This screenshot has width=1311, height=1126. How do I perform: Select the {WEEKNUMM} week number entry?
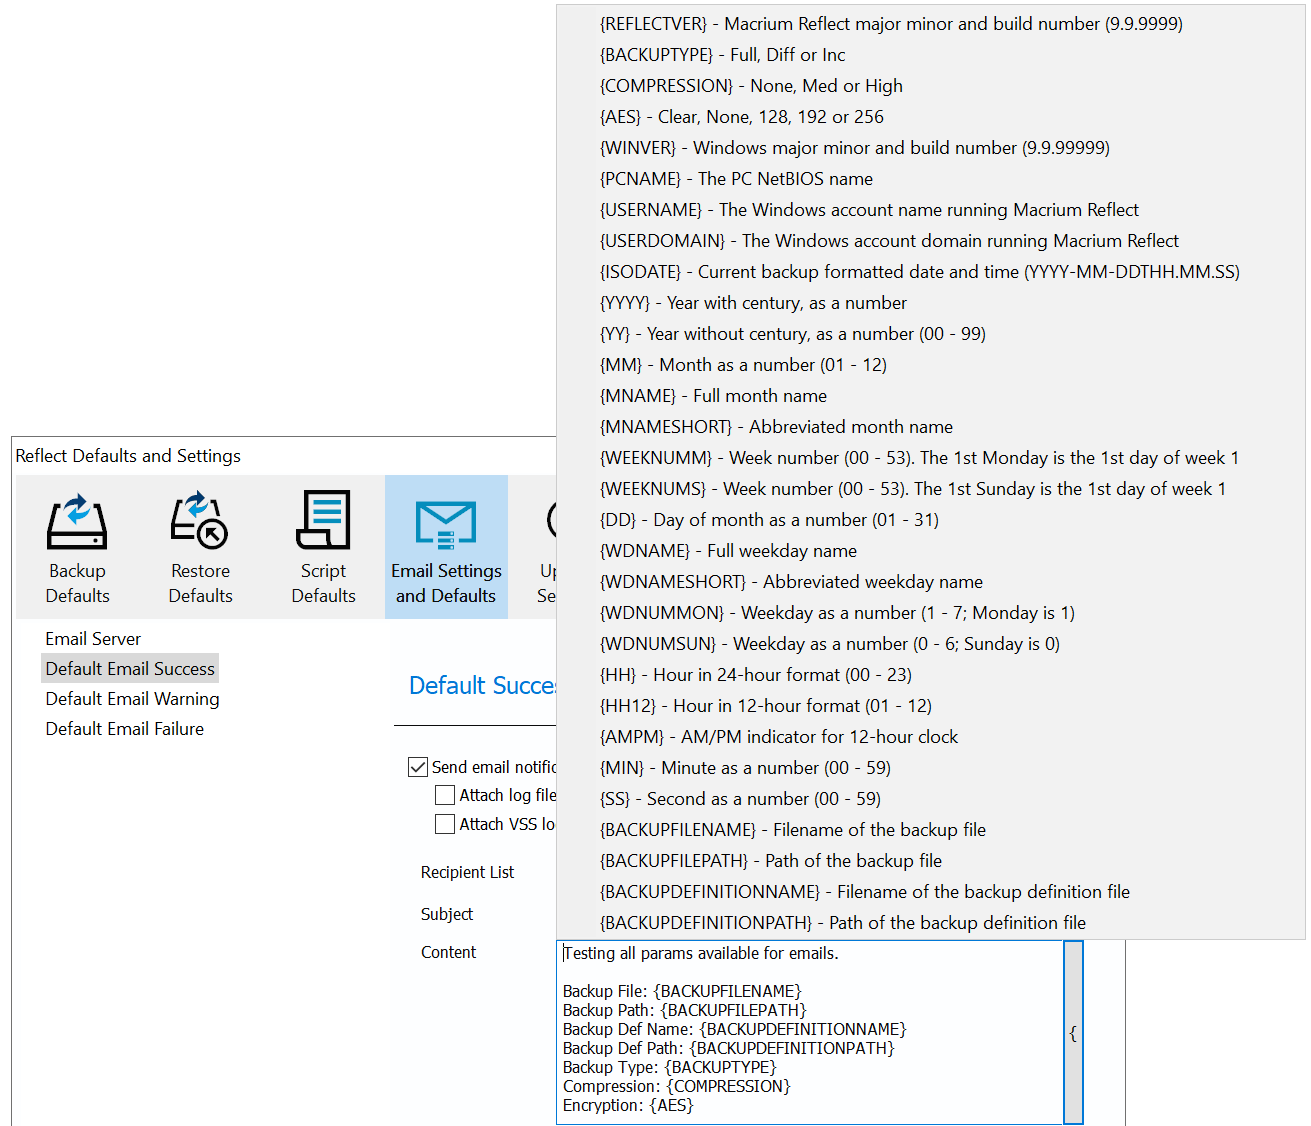[x=930, y=458]
